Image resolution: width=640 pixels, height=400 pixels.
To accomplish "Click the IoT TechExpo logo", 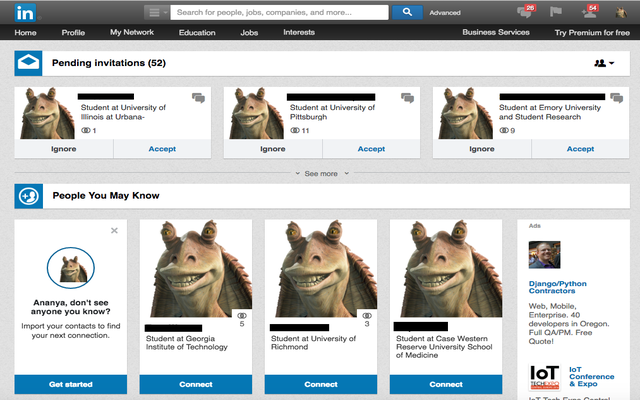I will click(544, 378).
